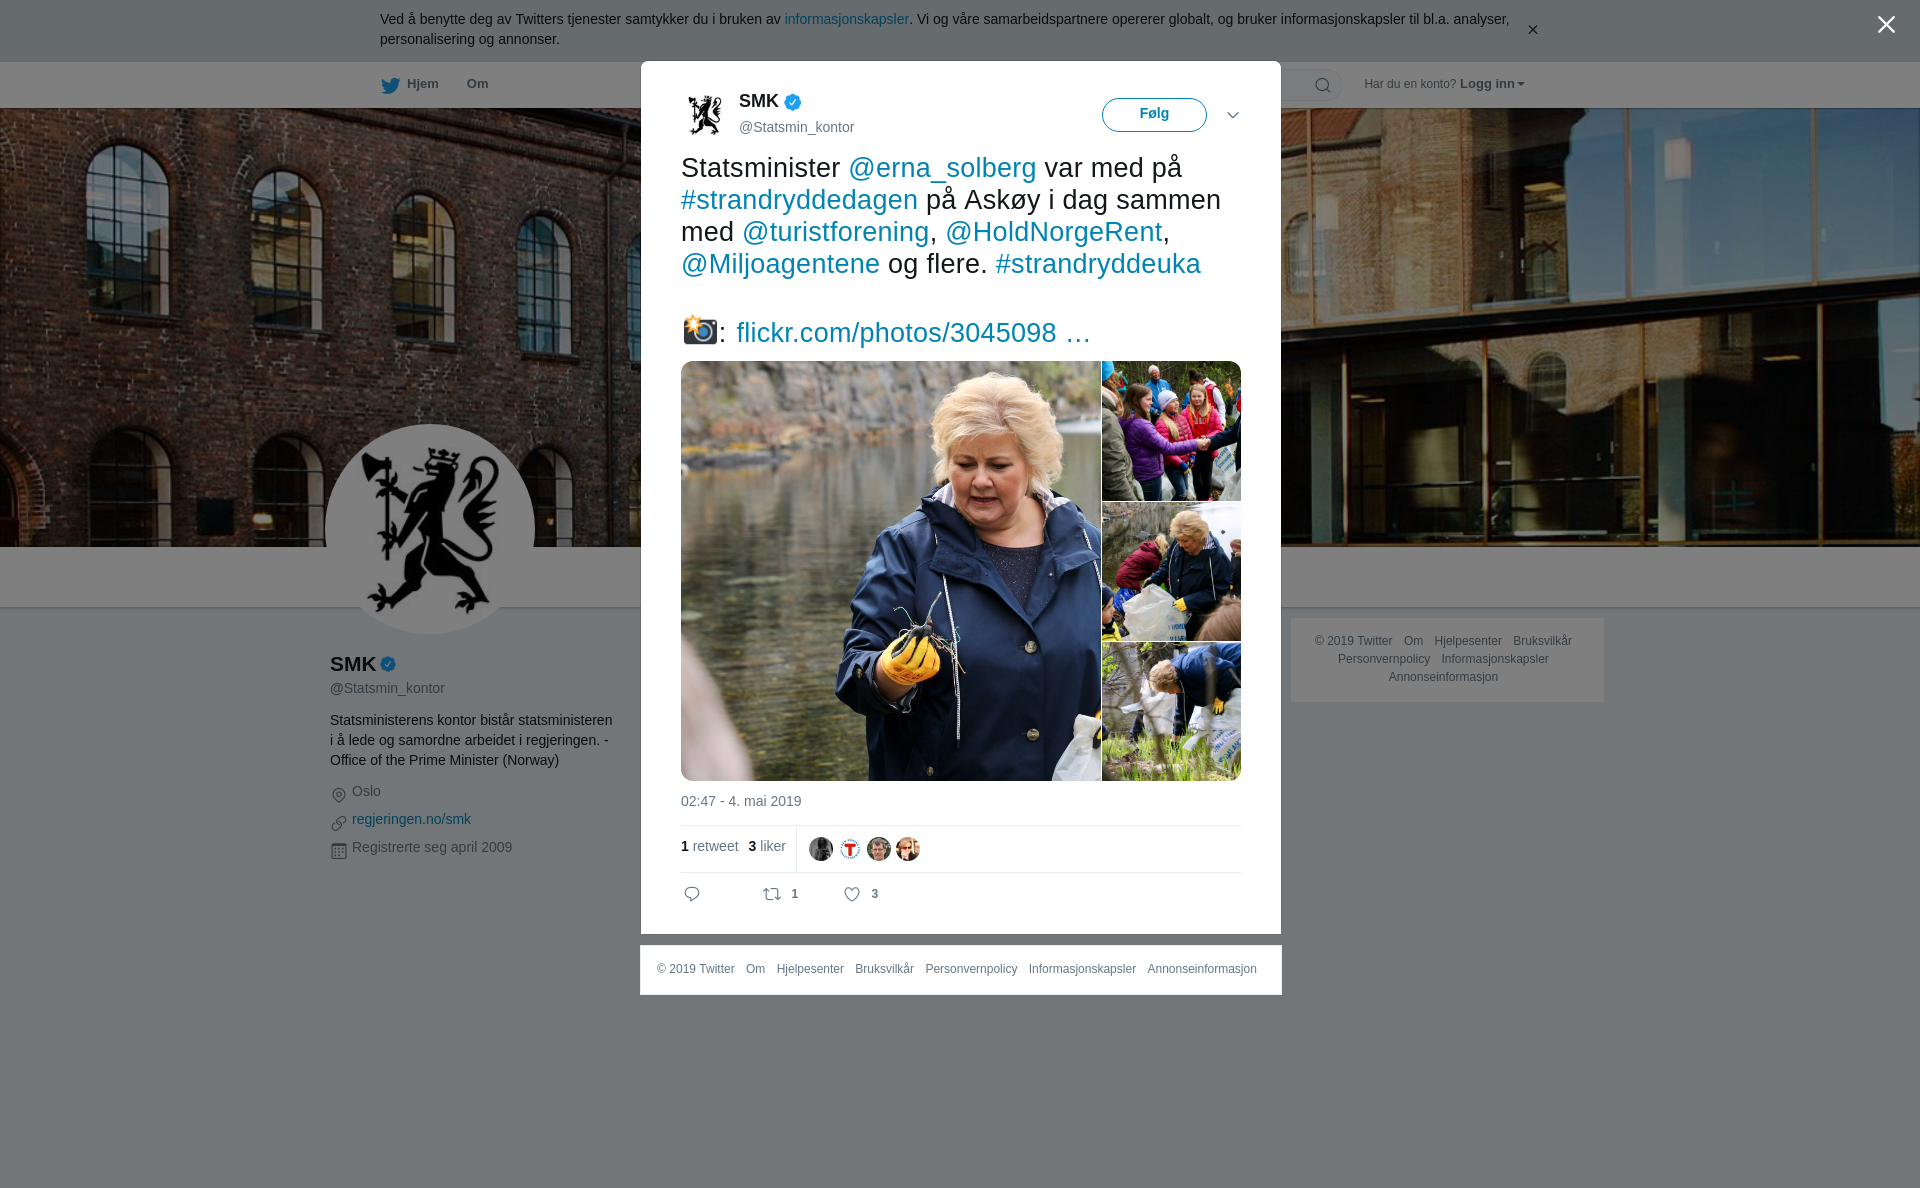Viewport: 1920px width, 1188px height.
Task: Open the #strandryddedagen hashtag
Action: 799,200
